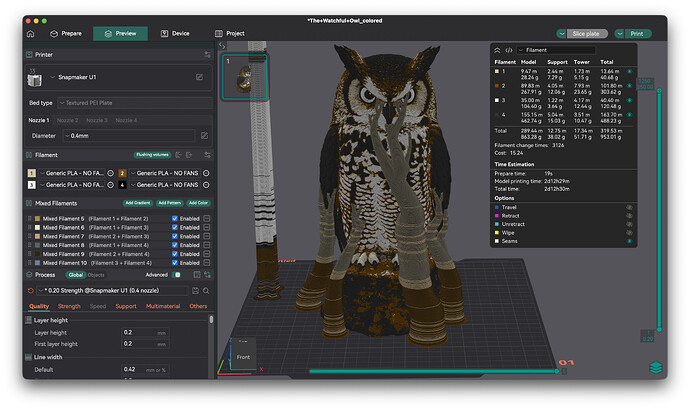Open filament settings options icon

pyautogui.click(x=207, y=155)
